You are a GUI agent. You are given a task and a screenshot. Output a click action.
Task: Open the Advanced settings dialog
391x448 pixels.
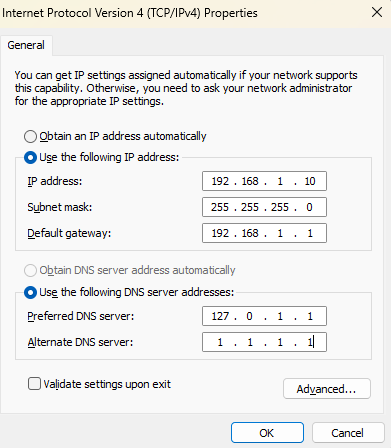point(327,389)
